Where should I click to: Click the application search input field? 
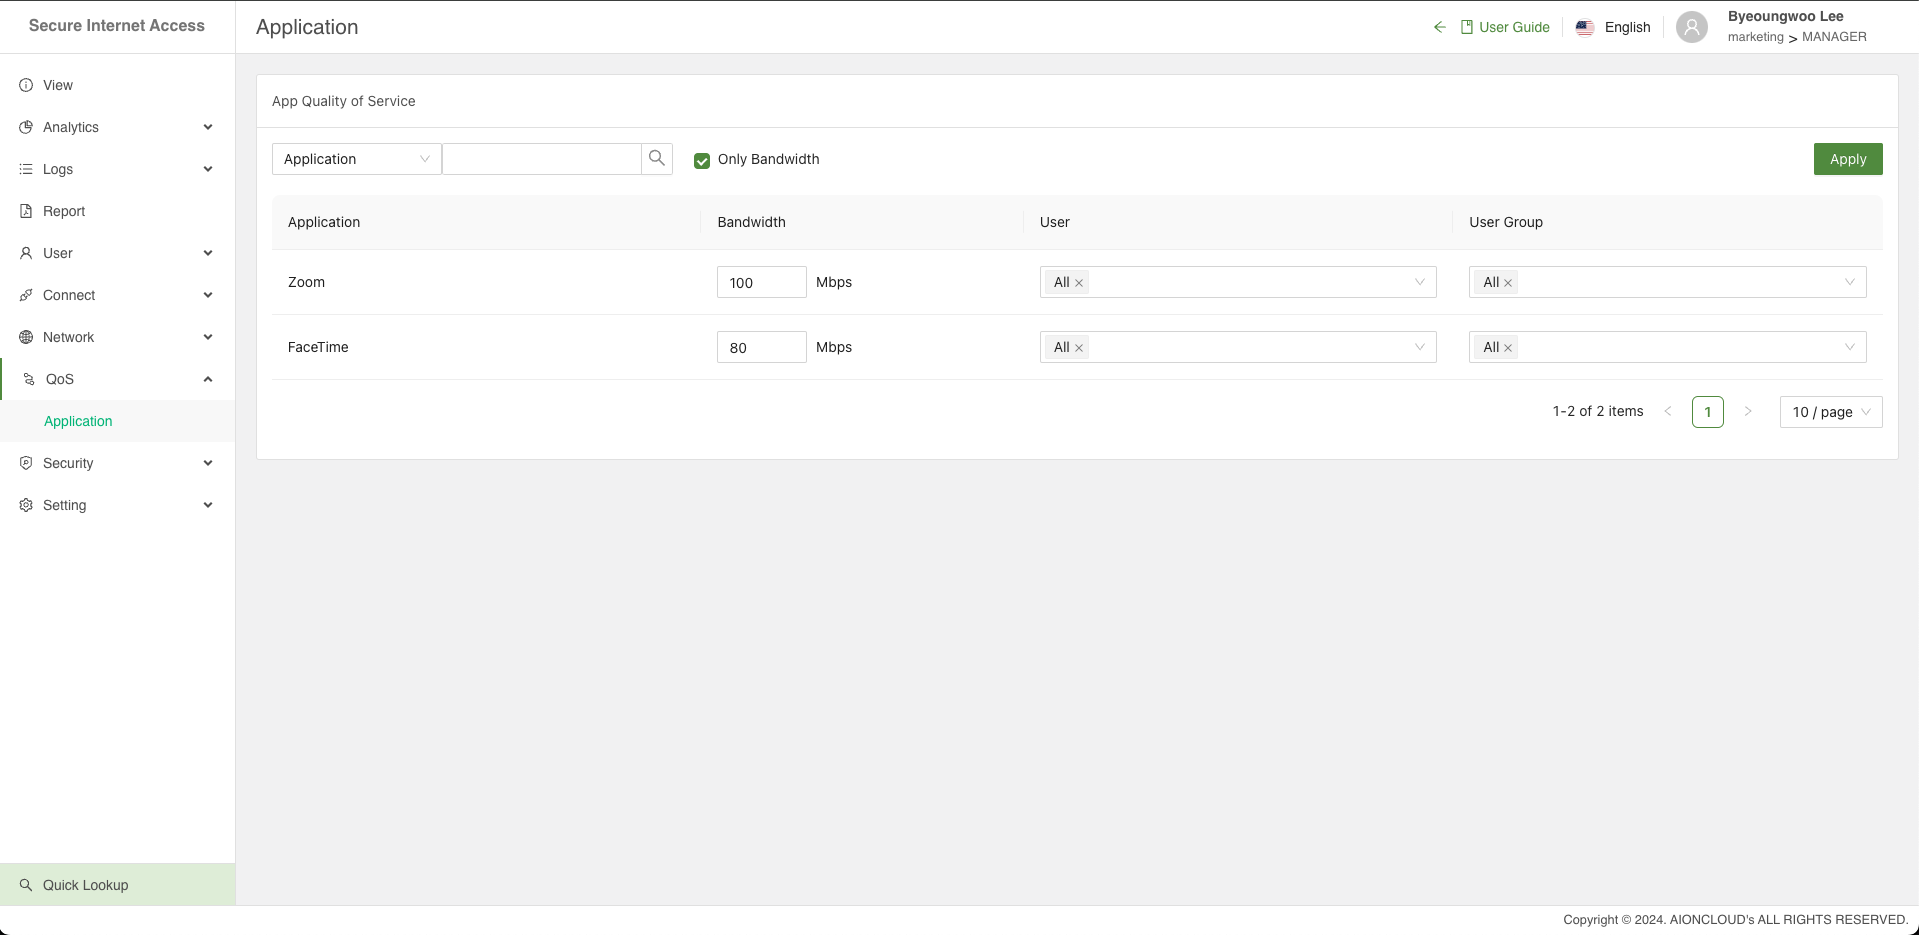point(541,159)
